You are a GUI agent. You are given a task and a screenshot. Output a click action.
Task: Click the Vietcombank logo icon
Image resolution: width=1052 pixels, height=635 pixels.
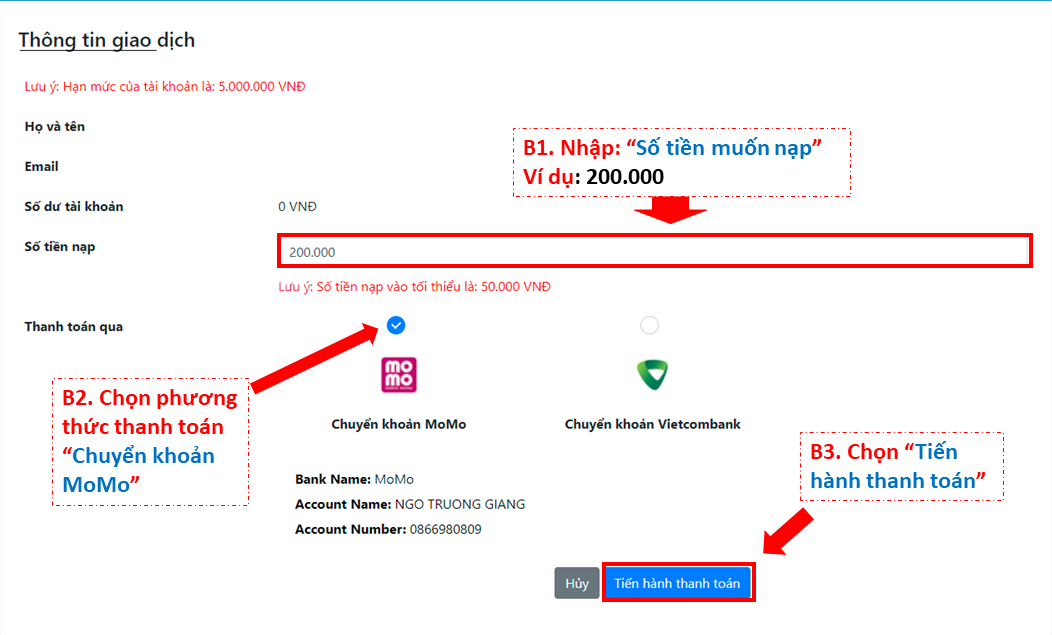[652, 375]
